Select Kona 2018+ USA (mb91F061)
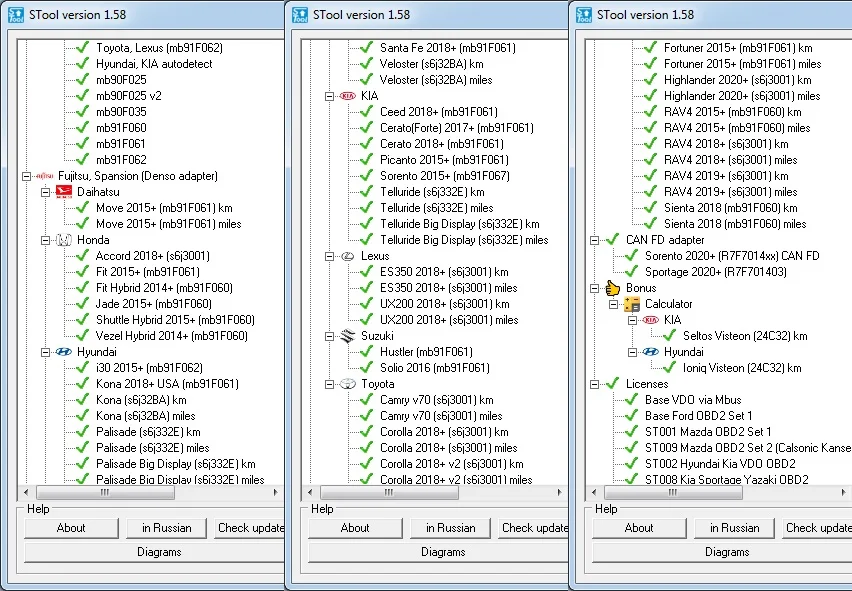The height and width of the screenshot is (591, 852). (x=167, y=384)
